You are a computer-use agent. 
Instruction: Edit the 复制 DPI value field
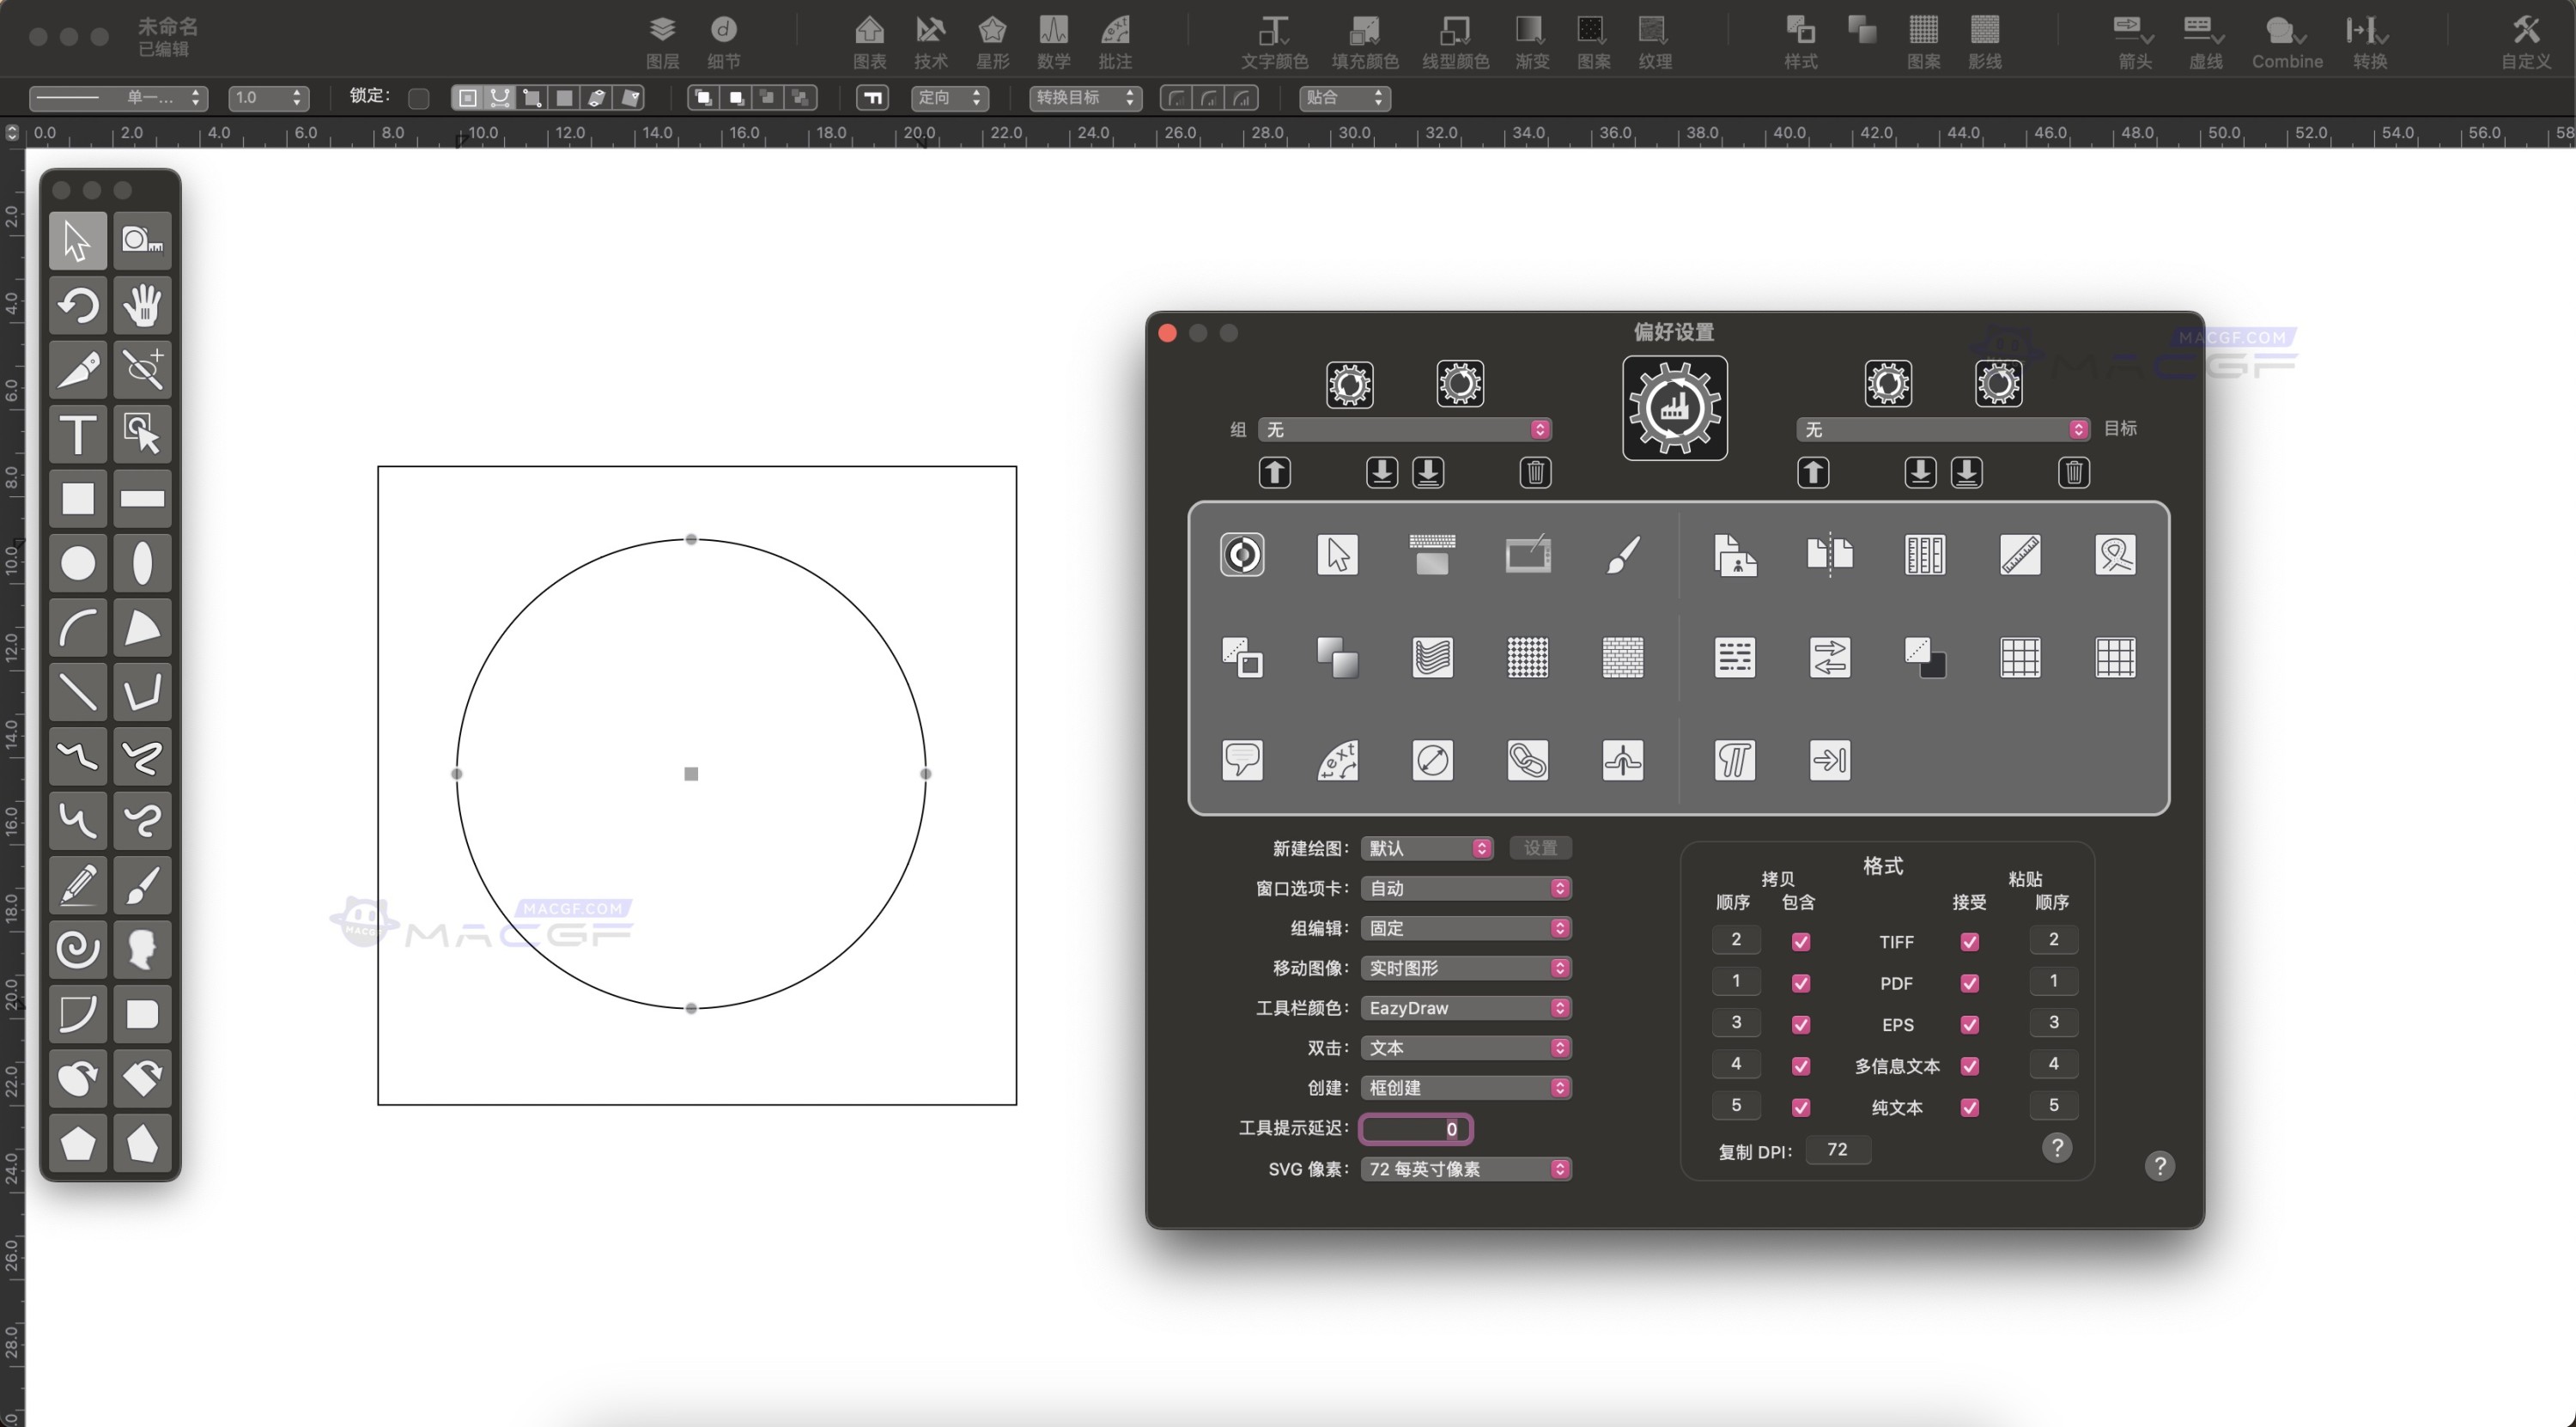[x=1838, y=1149]
